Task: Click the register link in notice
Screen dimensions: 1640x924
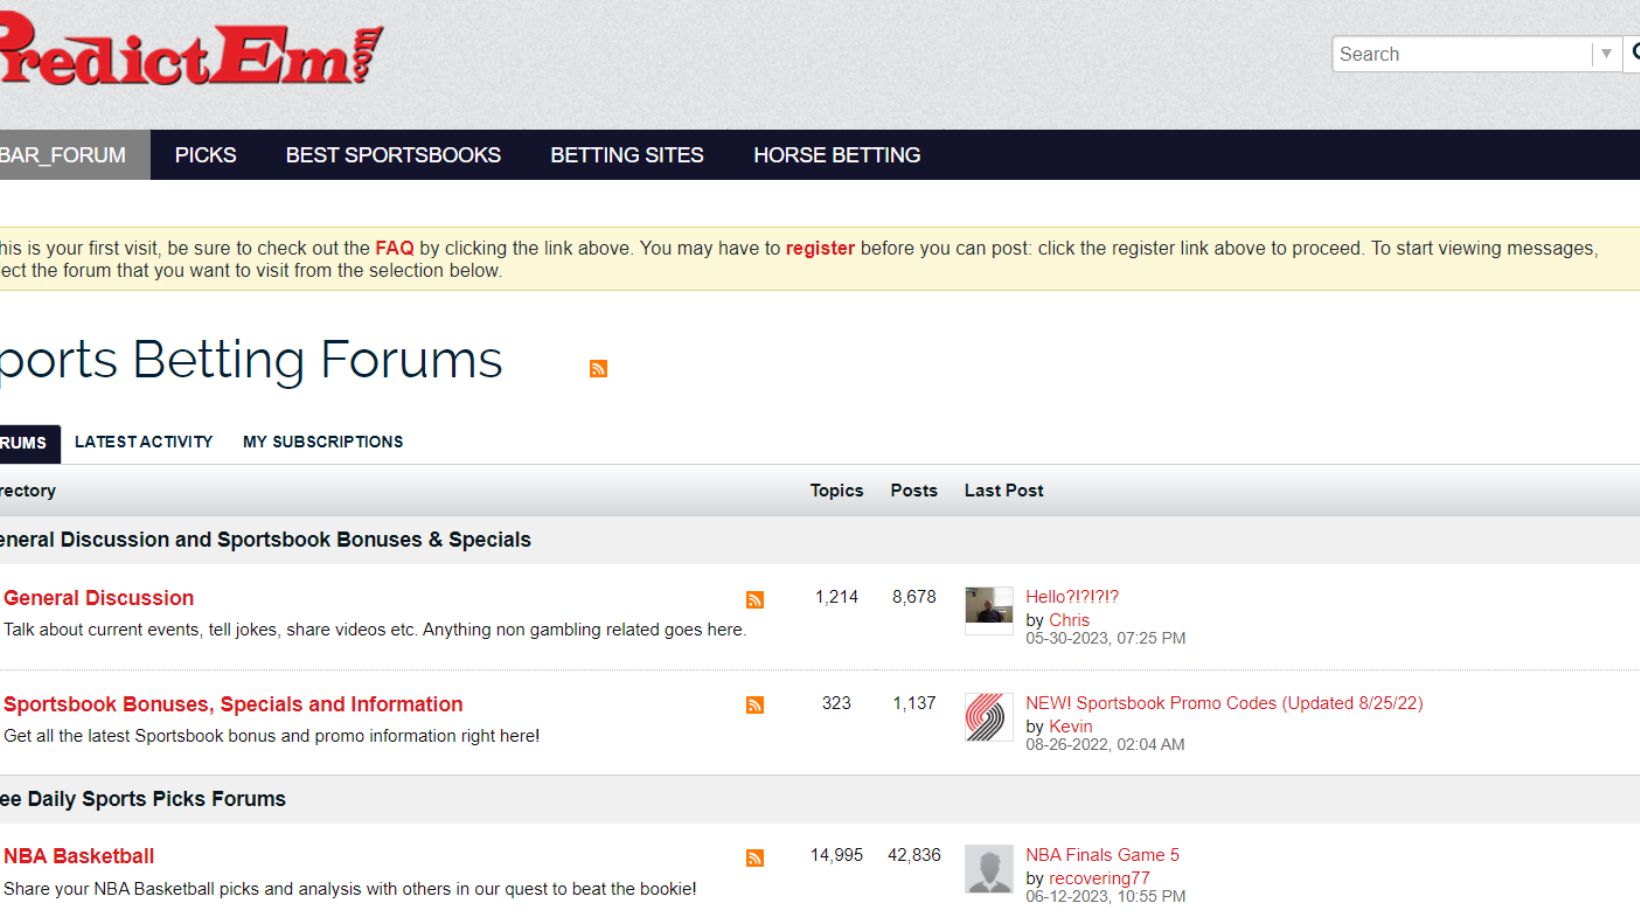Action: (820, 248)
